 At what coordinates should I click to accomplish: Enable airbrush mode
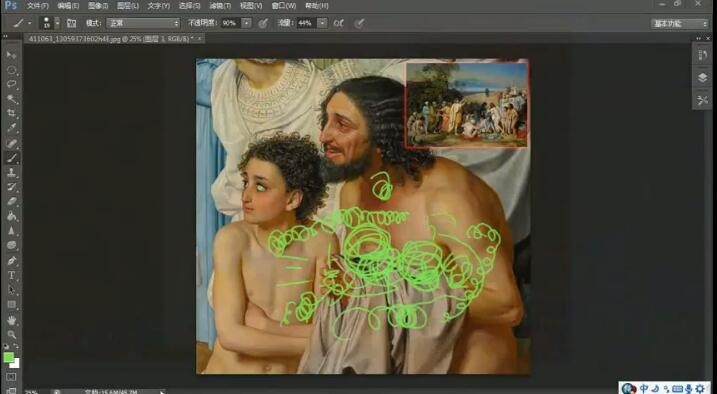tap(338, 23)
